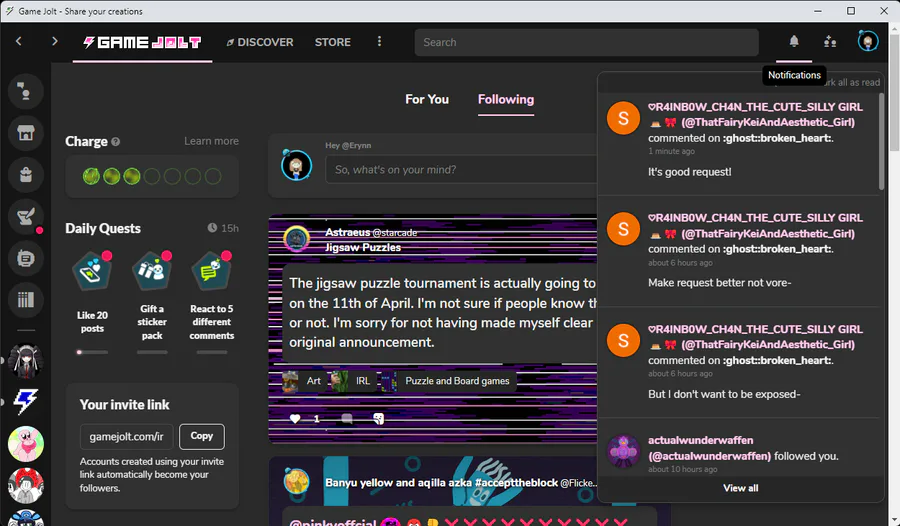
Task: Open comments on the jigsaw post
Action: (x=347, y=419)
